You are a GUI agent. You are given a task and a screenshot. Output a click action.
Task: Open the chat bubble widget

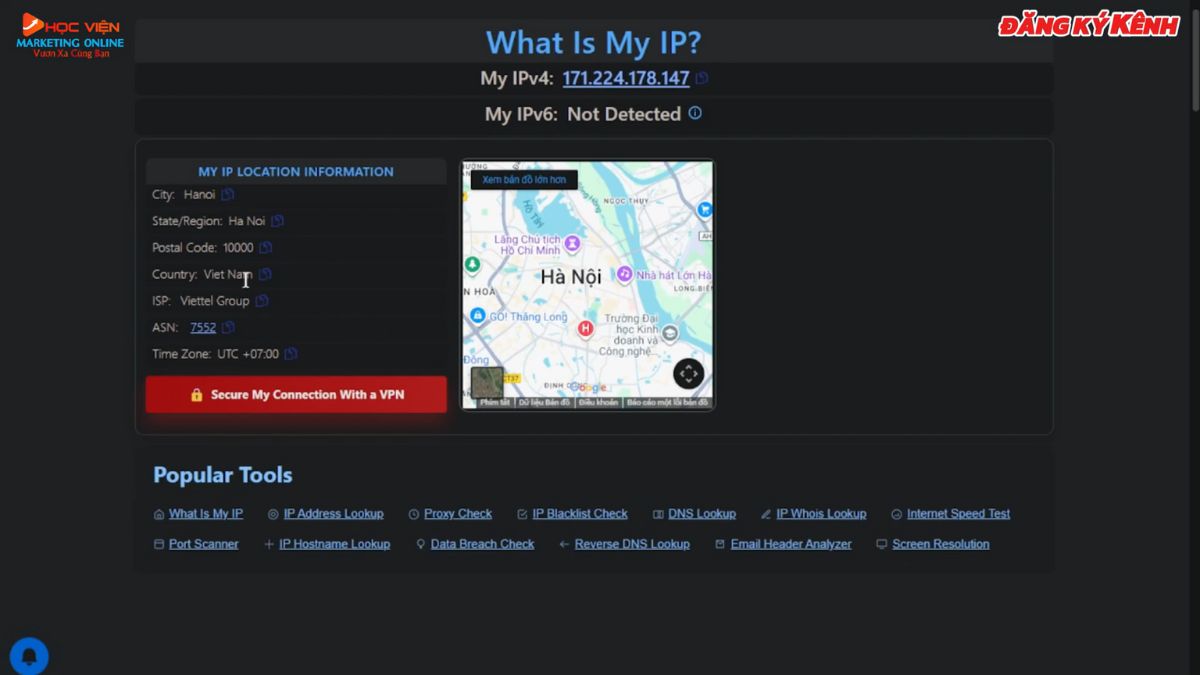(30, 655)
